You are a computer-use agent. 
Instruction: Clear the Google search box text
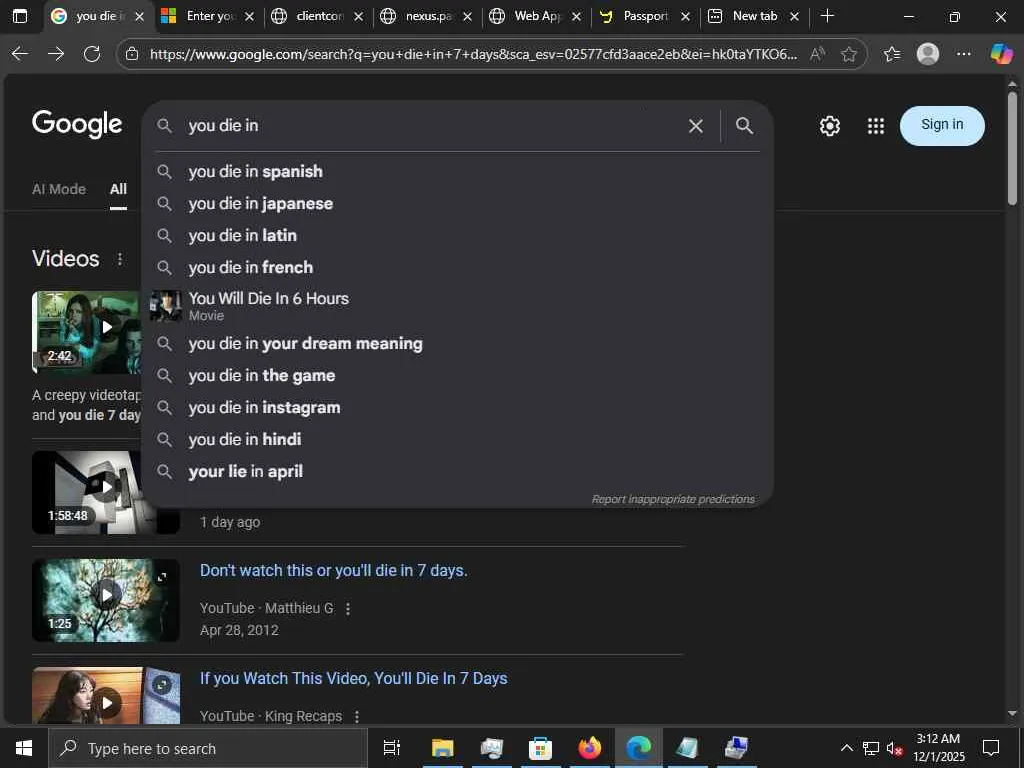pyautogui.click(x=696, y=125)
